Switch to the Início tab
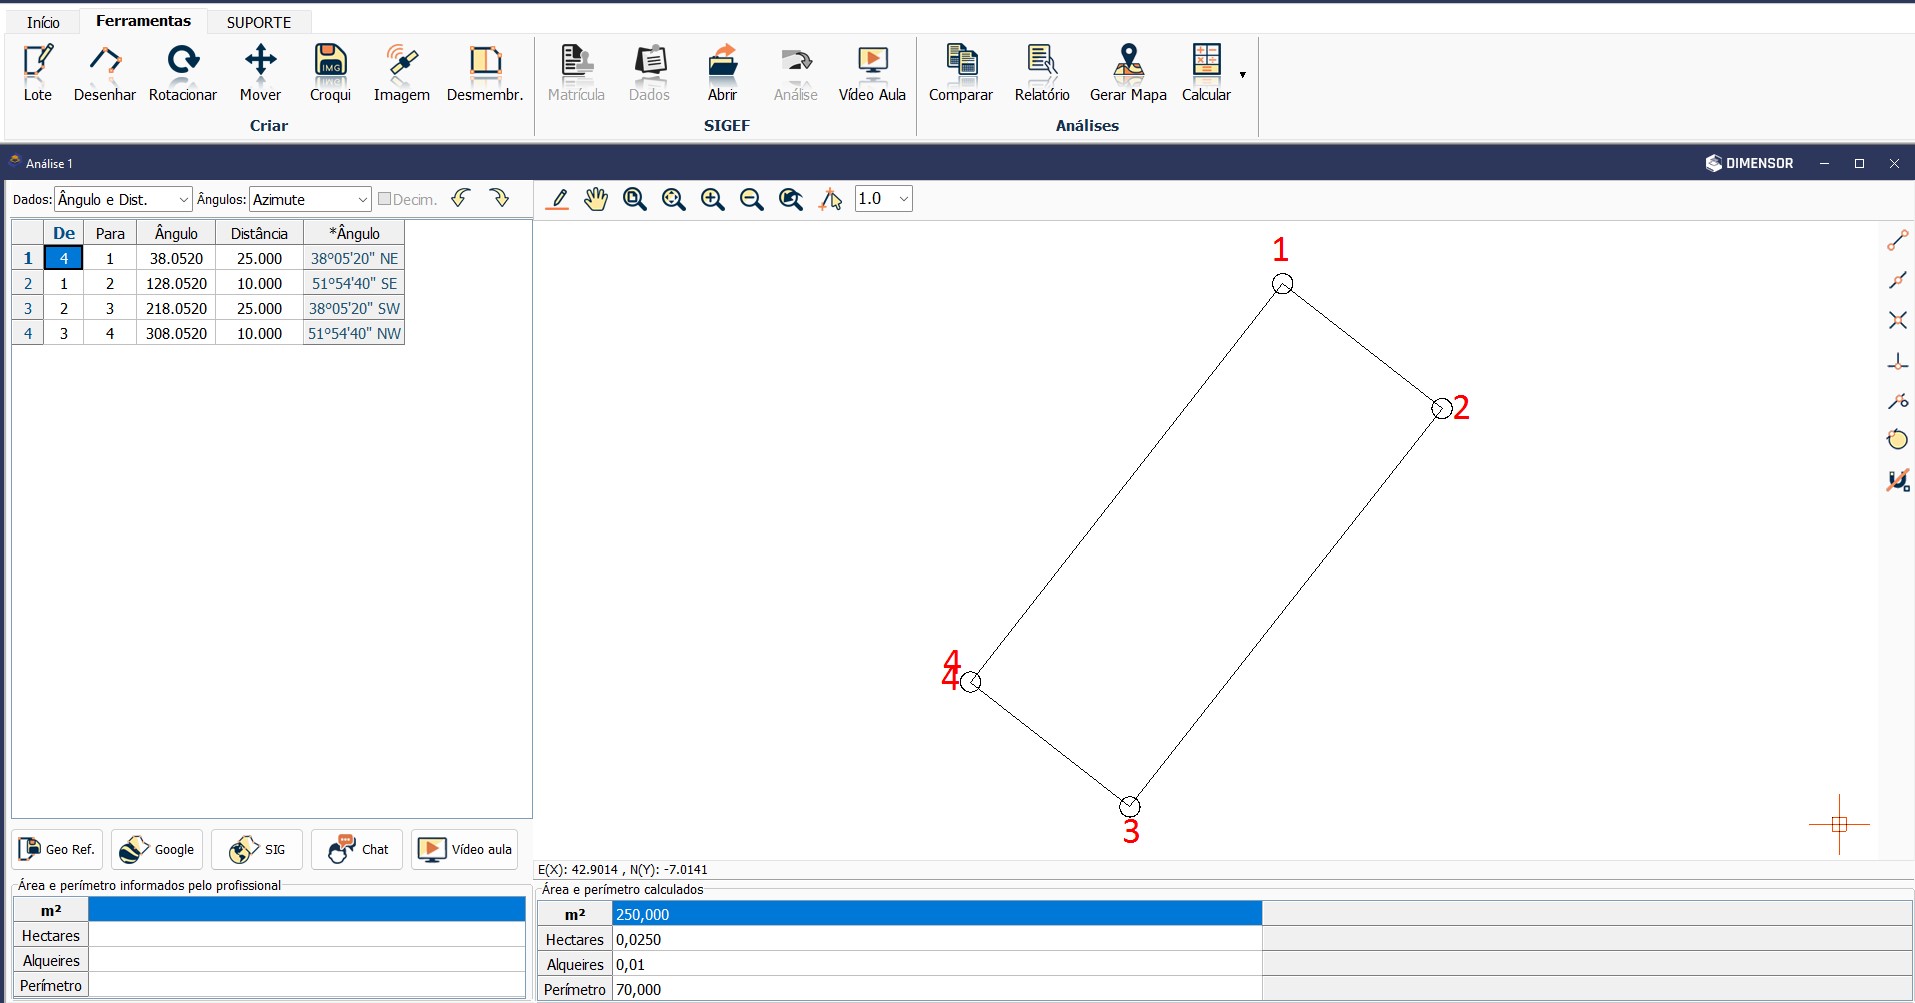This screenshot has width=1915, height=1003. coord(43,22)
